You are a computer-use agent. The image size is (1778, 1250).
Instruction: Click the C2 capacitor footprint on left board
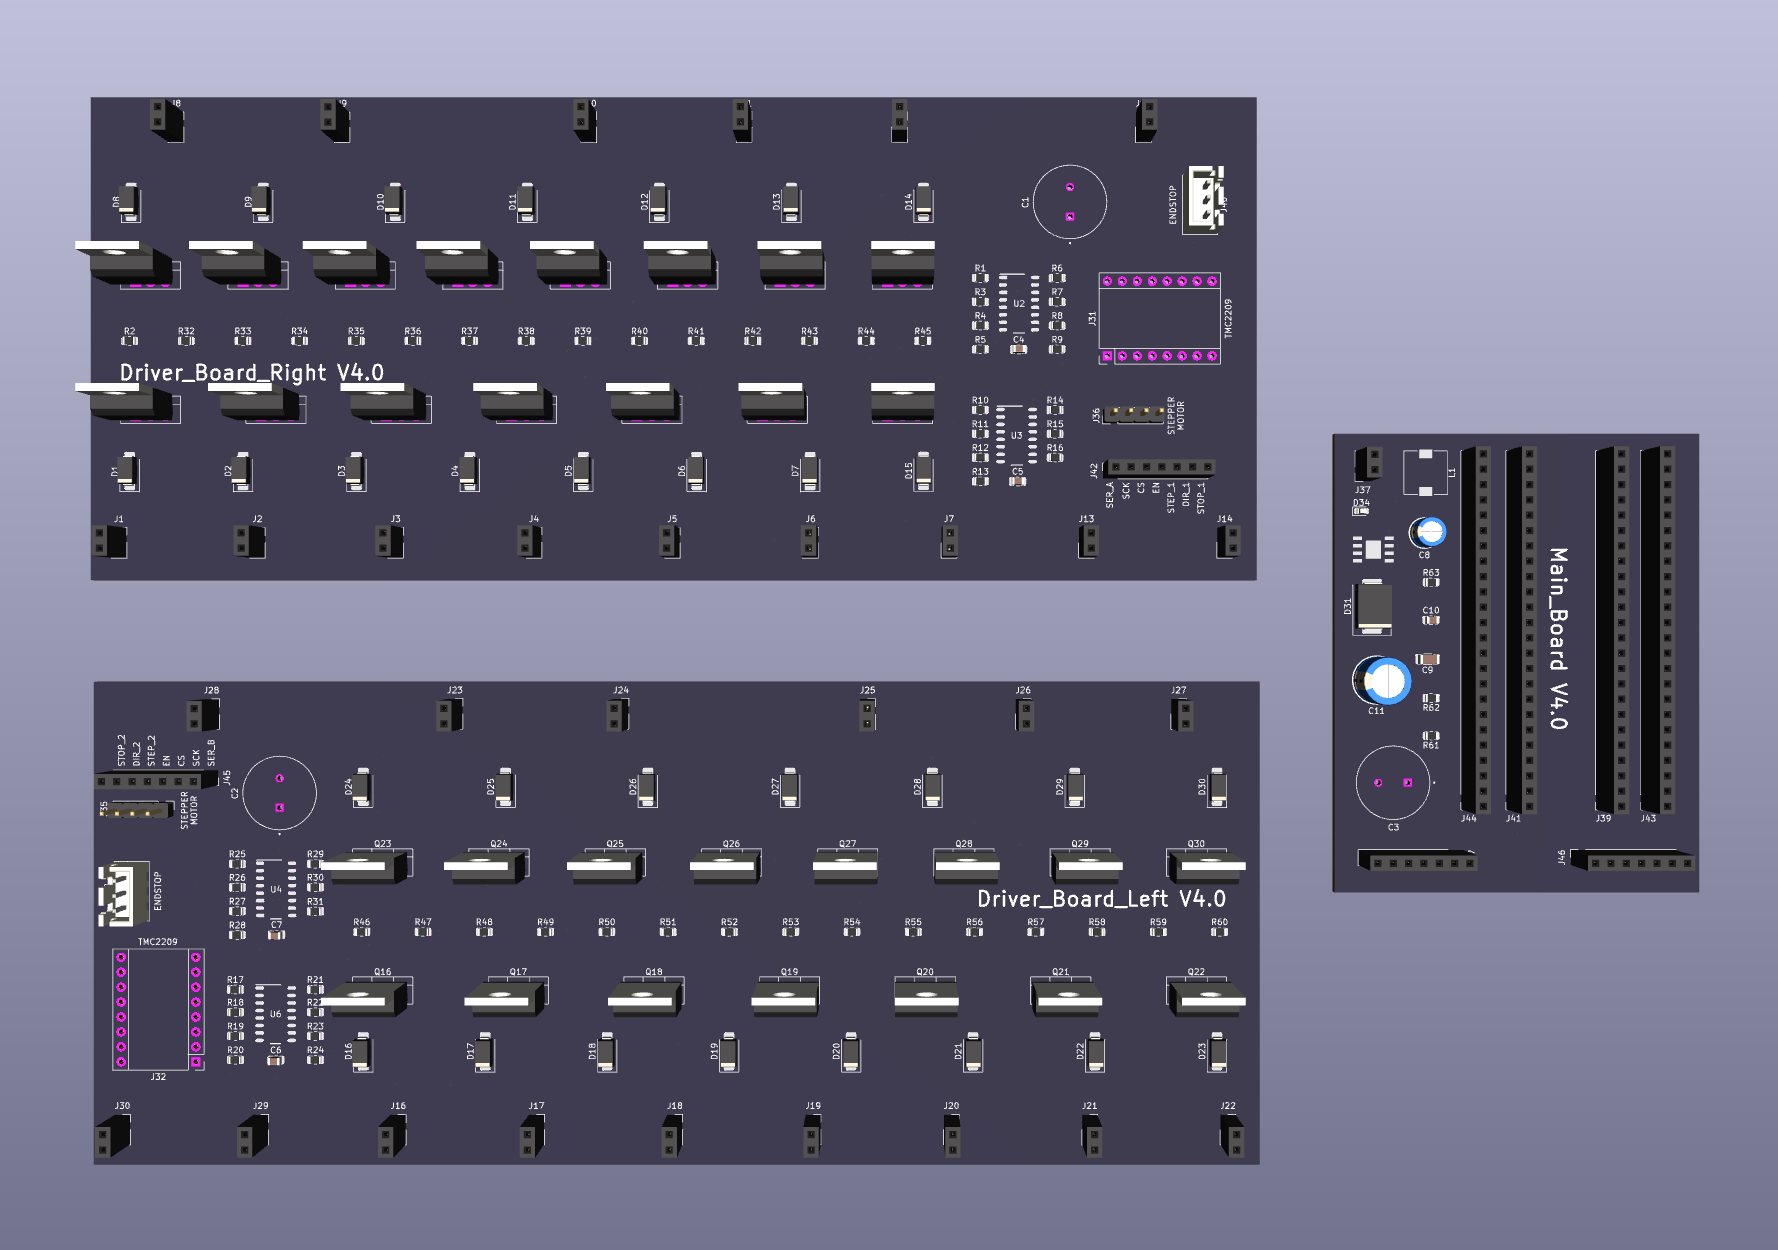pyautogui.click(x=279, y=793)
